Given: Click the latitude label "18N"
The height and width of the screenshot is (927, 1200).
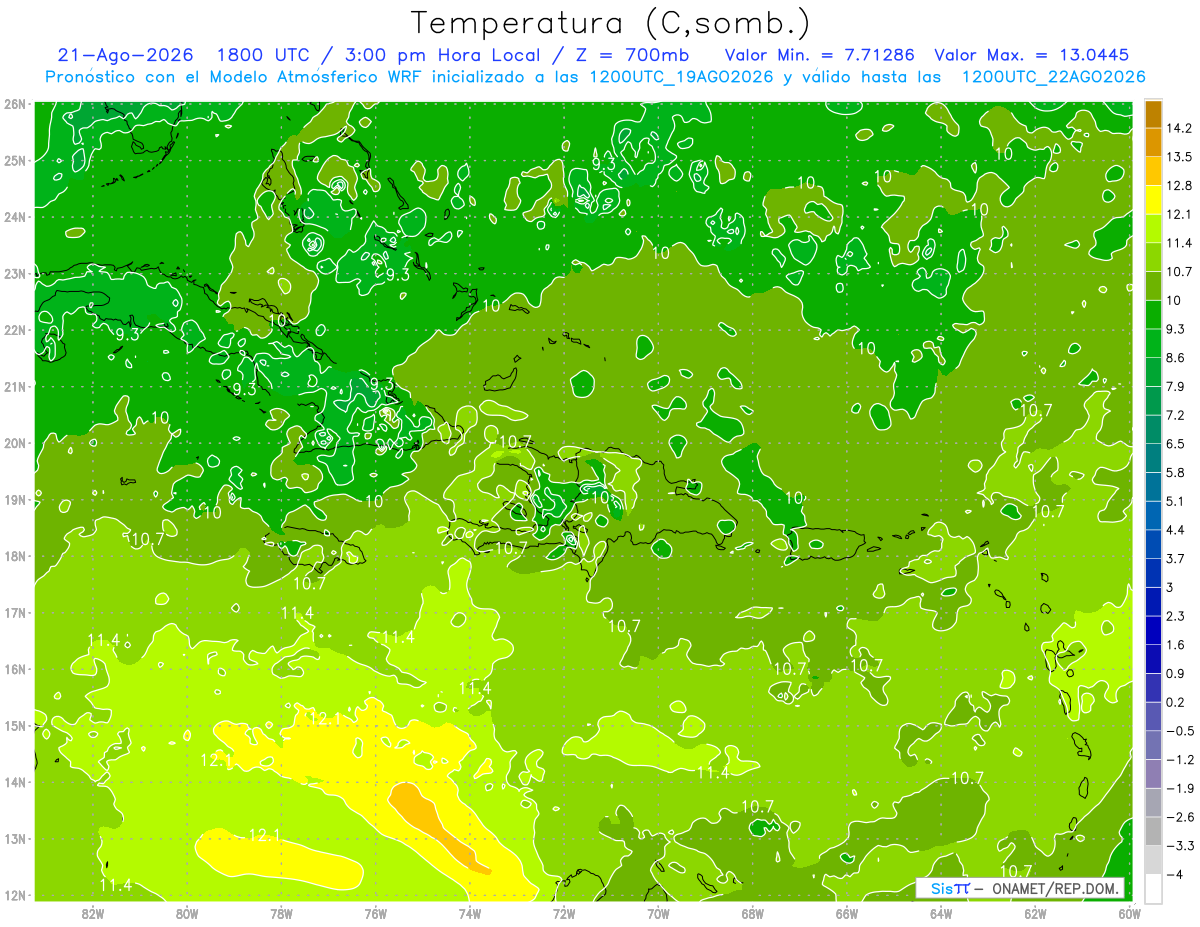Looking at the screenshot, I should [x=15, y=556].
